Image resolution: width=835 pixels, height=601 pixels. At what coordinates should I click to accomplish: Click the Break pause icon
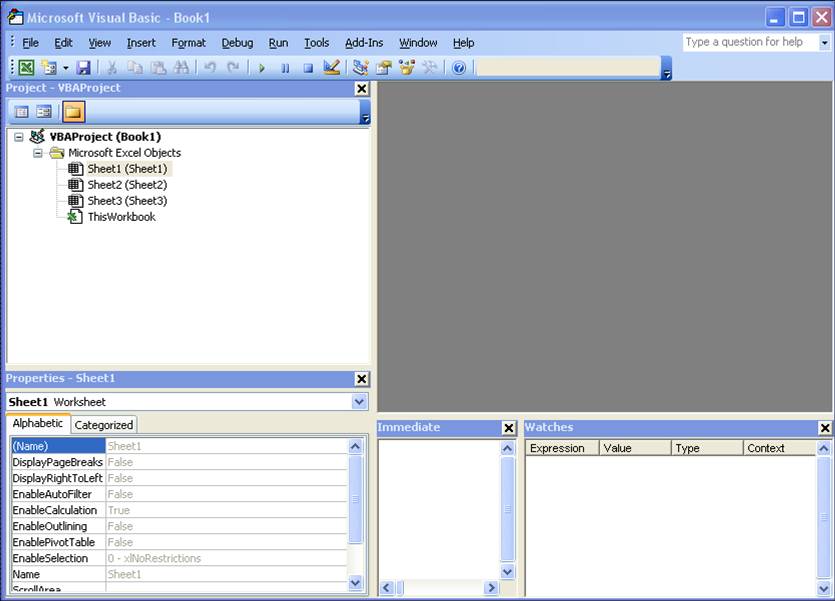285,68
